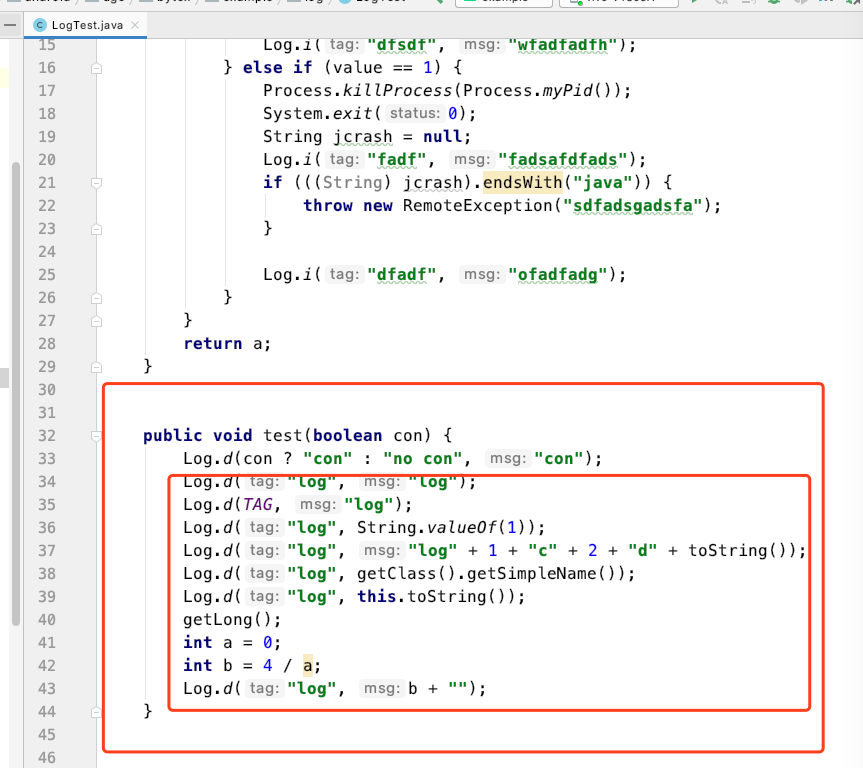Click line number 21 in the gutter
This screenshot has width=863, height=768.
pos(47,182)
